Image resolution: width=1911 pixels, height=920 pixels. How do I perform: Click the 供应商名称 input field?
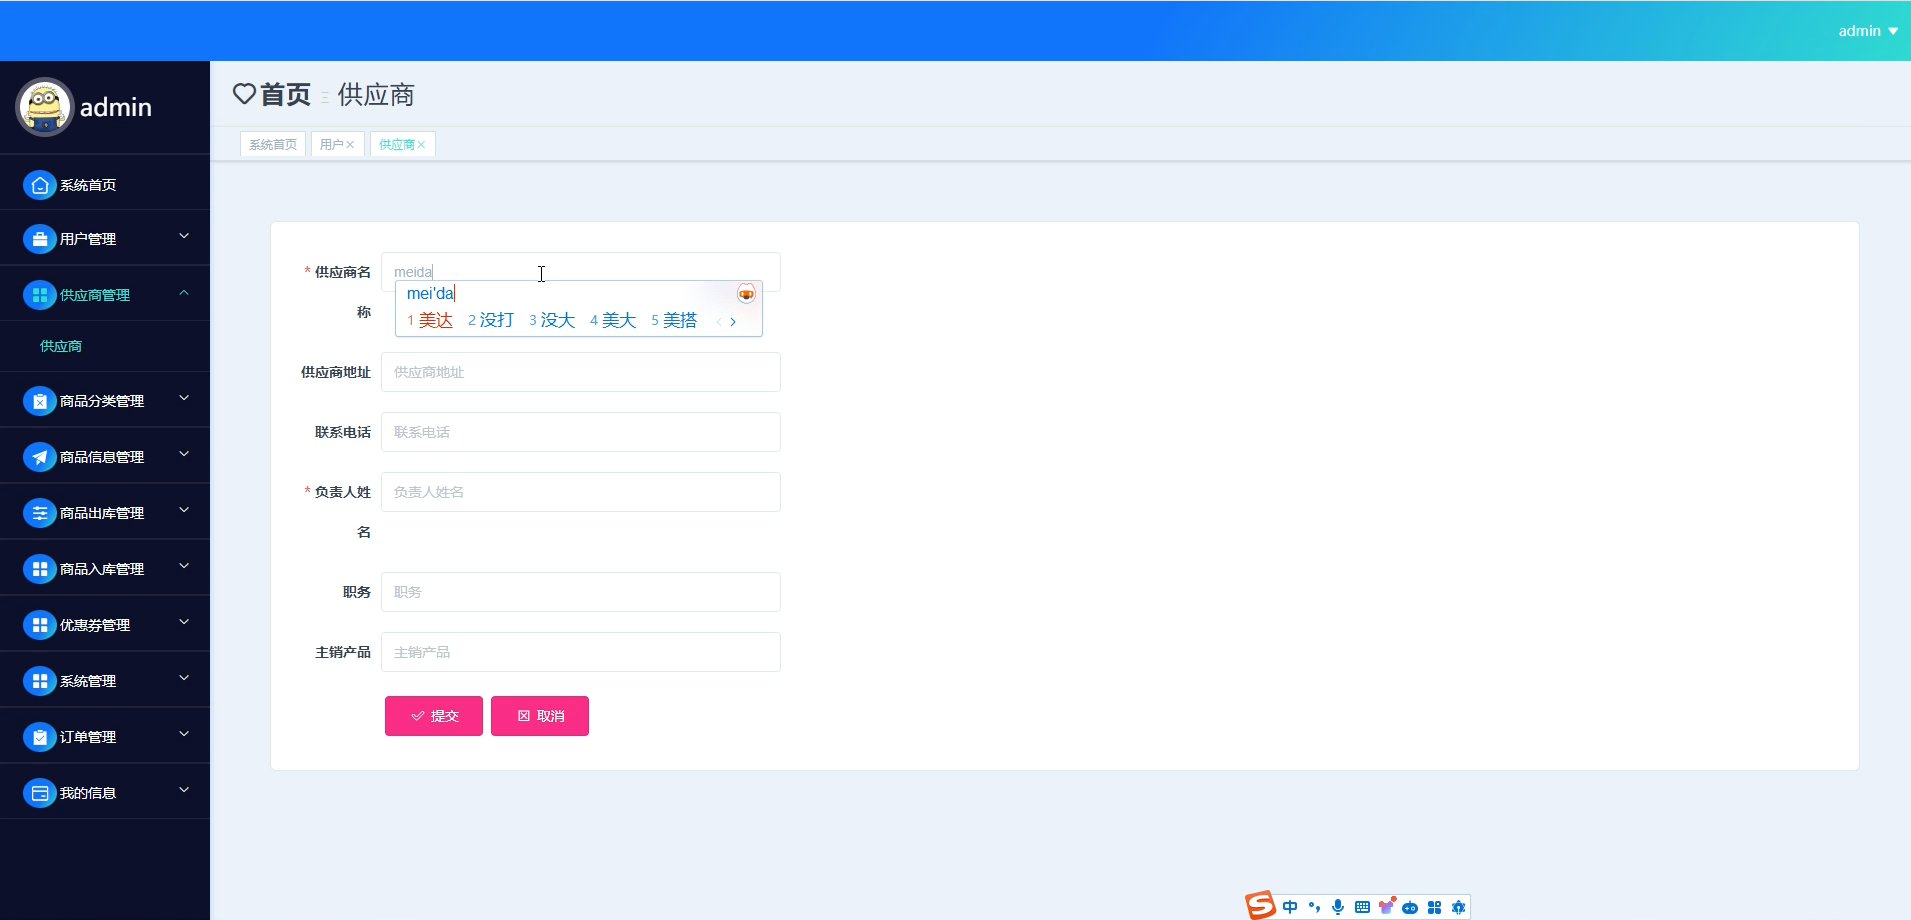[x=581, y=272]
